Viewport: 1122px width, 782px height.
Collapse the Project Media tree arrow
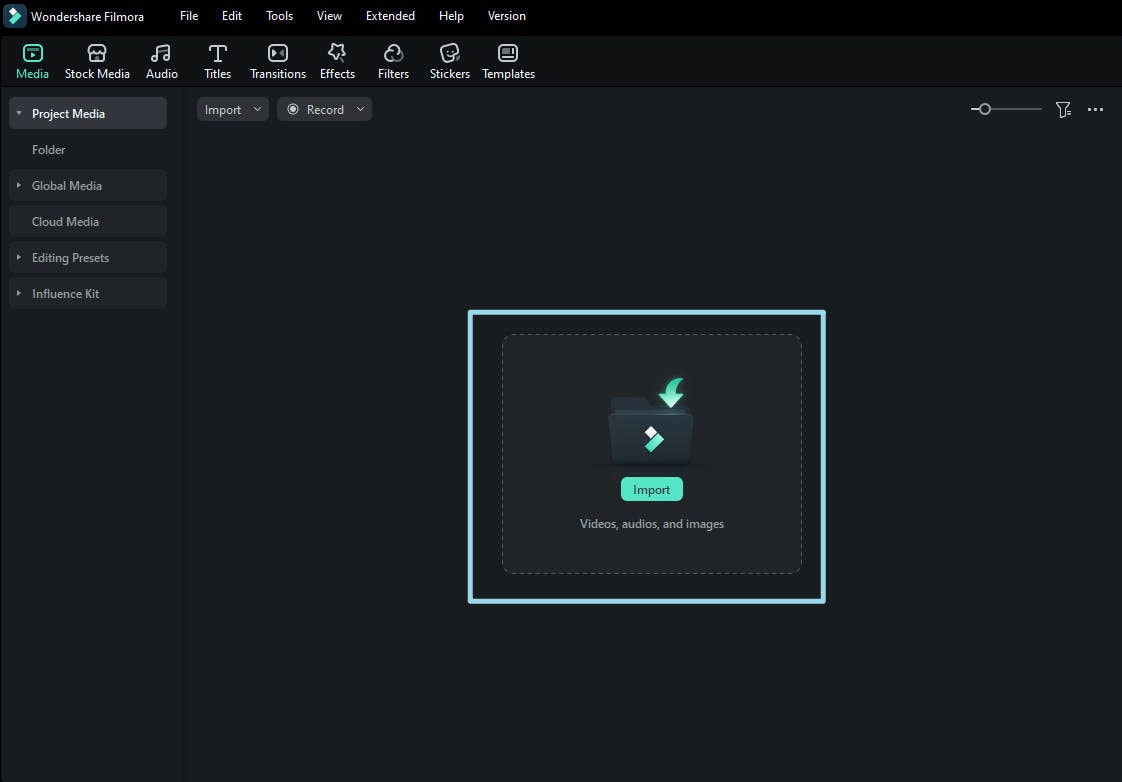pos(19,113)
